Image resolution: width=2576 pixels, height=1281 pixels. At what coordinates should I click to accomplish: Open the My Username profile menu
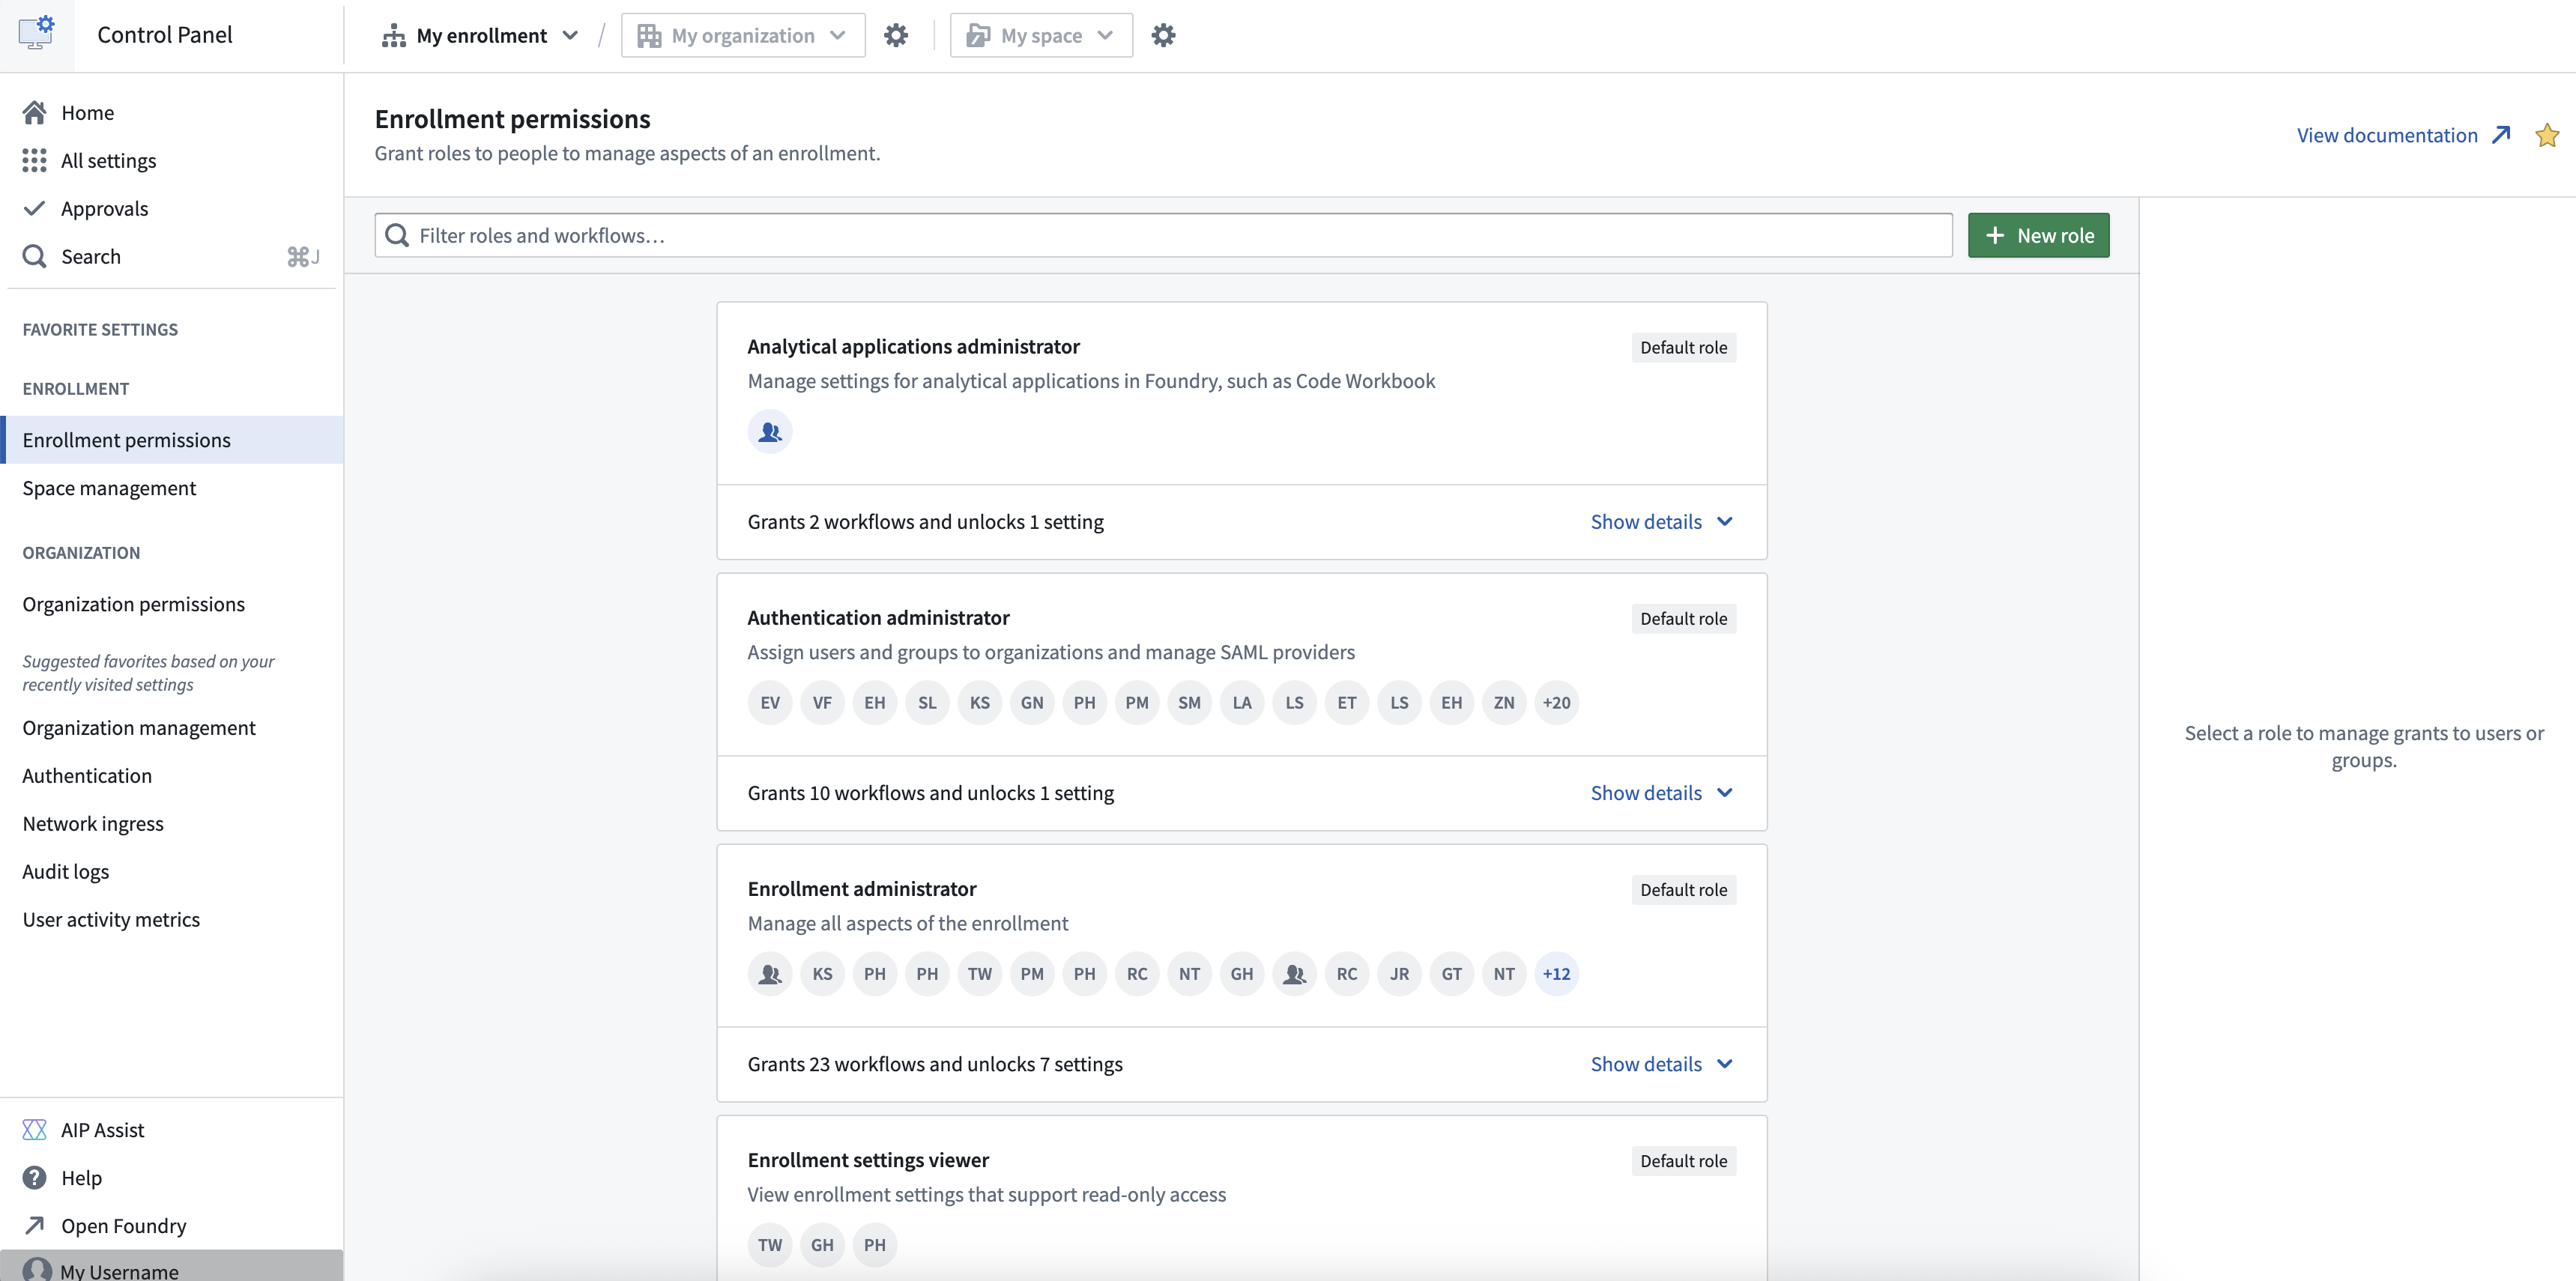(172, 1267)
